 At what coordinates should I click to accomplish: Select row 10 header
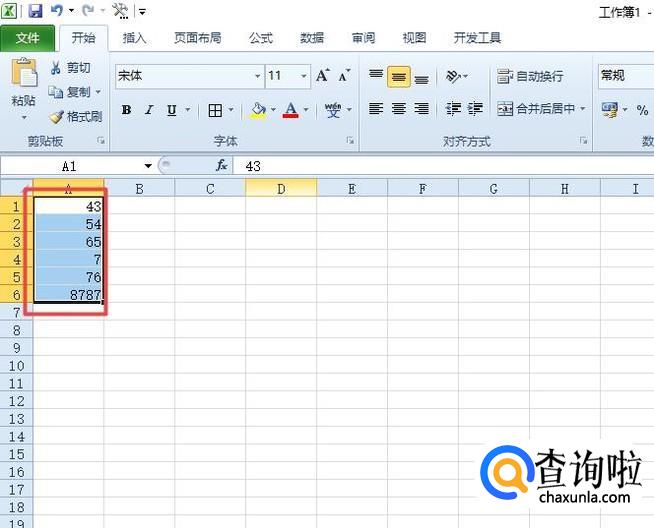(16, 366)
